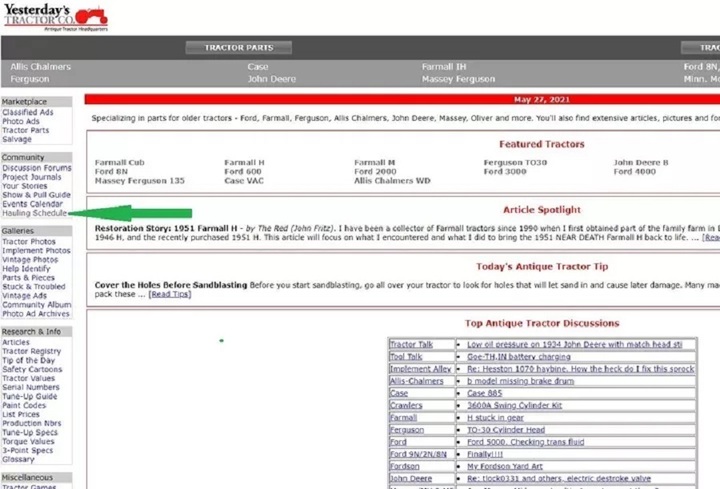Open the Parts & Pieces gallery
Screen dimensions: 720x489
[x=28, y=278]
